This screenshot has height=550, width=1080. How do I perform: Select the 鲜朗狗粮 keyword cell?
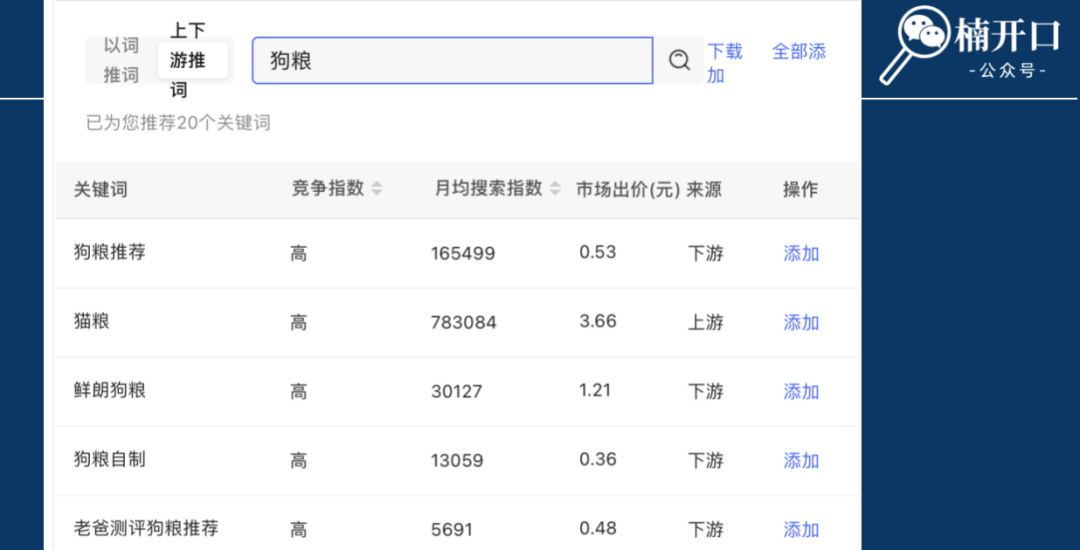coord(110,390)
